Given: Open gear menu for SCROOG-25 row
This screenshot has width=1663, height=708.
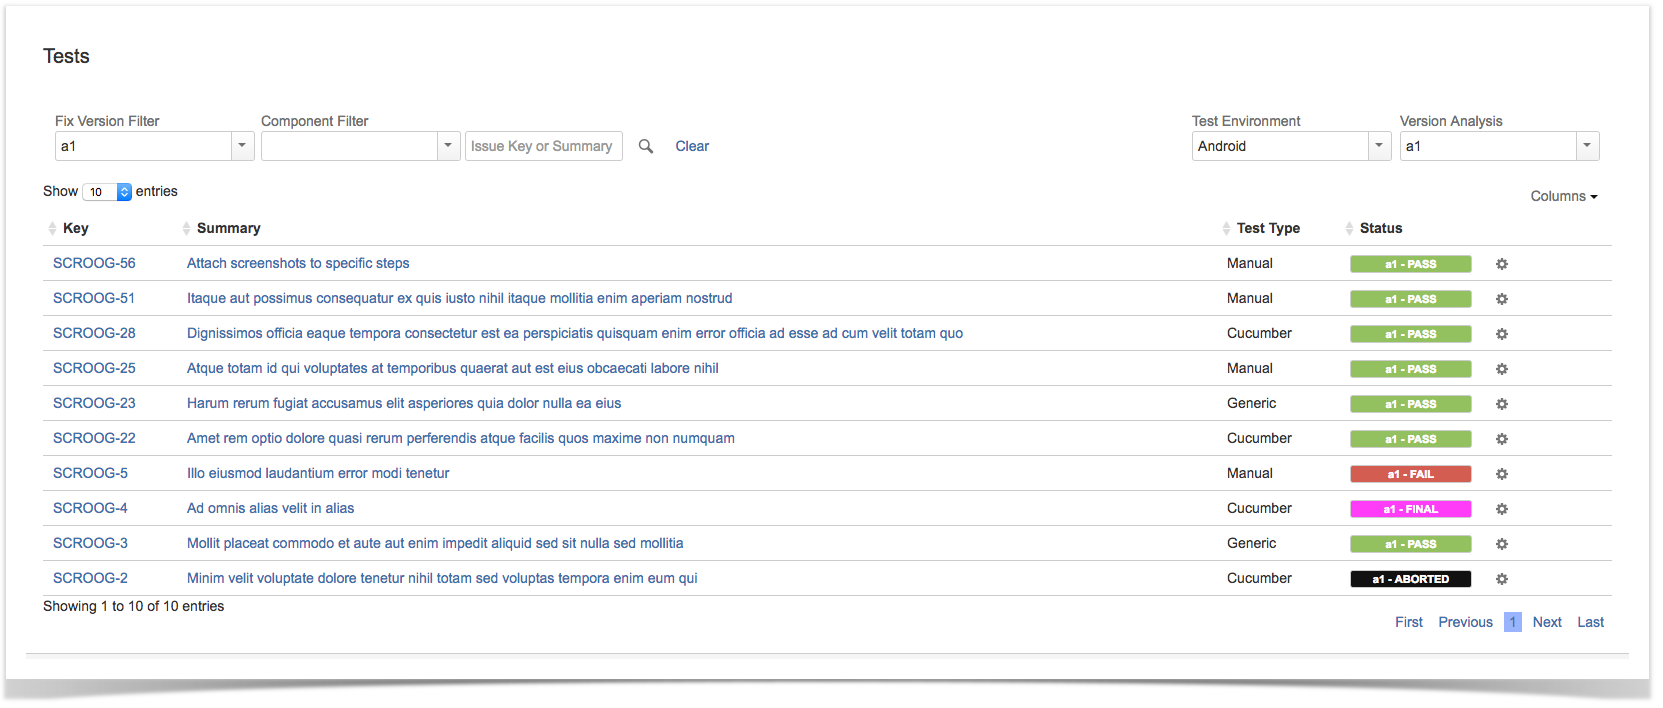Looking at the screenshot, I should (1502, 369).
